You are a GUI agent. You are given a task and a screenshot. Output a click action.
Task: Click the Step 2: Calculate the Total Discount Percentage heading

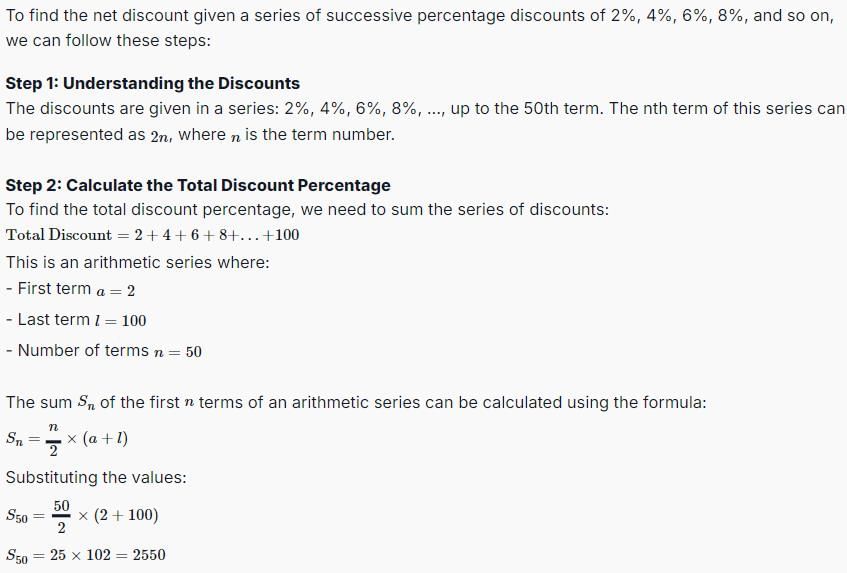coord(198,185)
